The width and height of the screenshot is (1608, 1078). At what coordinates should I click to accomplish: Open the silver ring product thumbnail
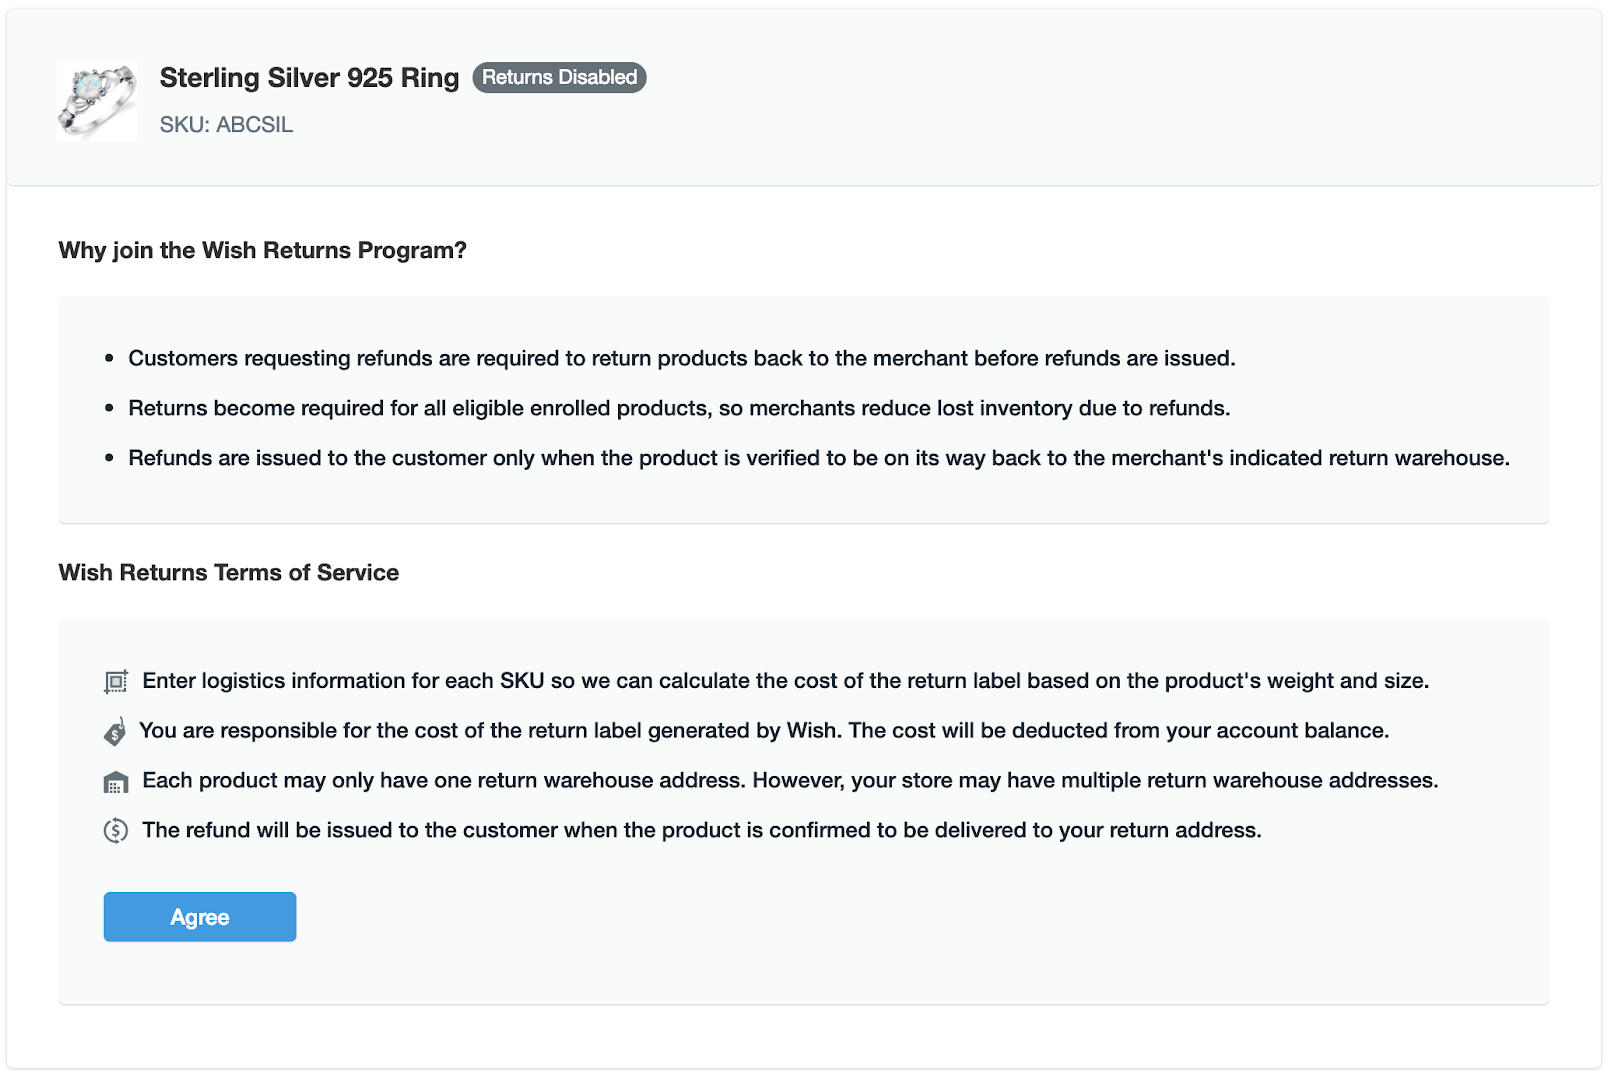97,100
